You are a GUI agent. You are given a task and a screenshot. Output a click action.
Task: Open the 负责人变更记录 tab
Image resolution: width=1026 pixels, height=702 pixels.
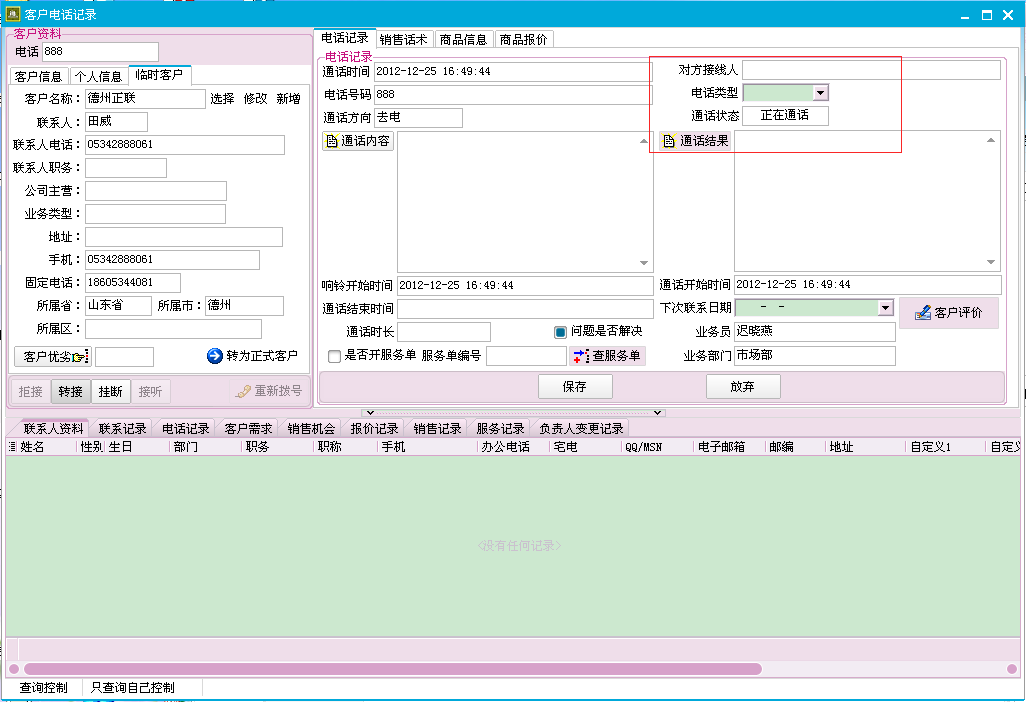(x=581, y=429)
